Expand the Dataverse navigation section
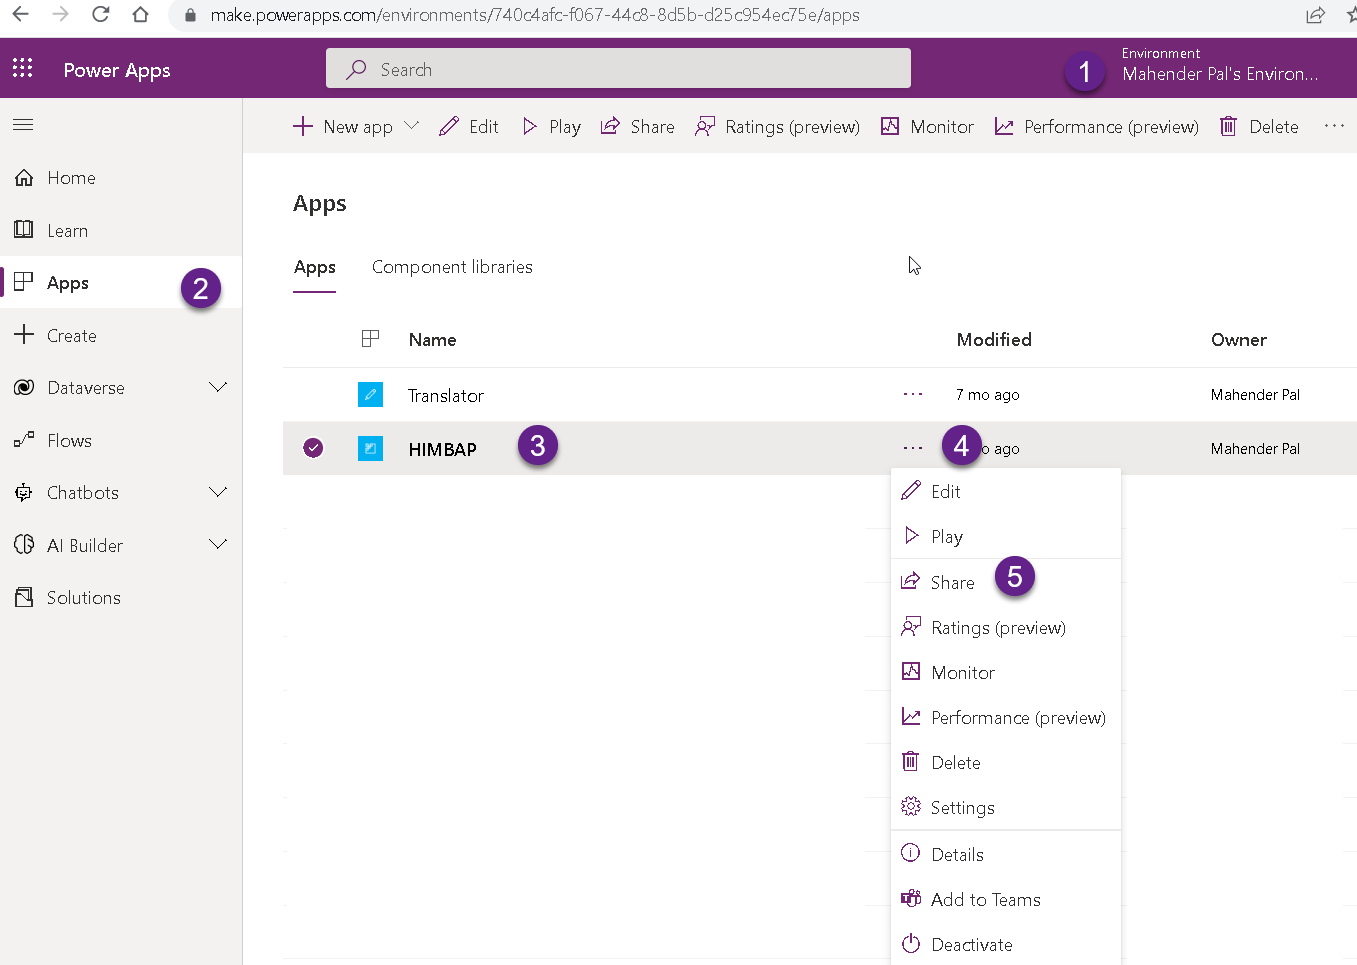The width and height of the screenshot is (1357, 965). 218,387
